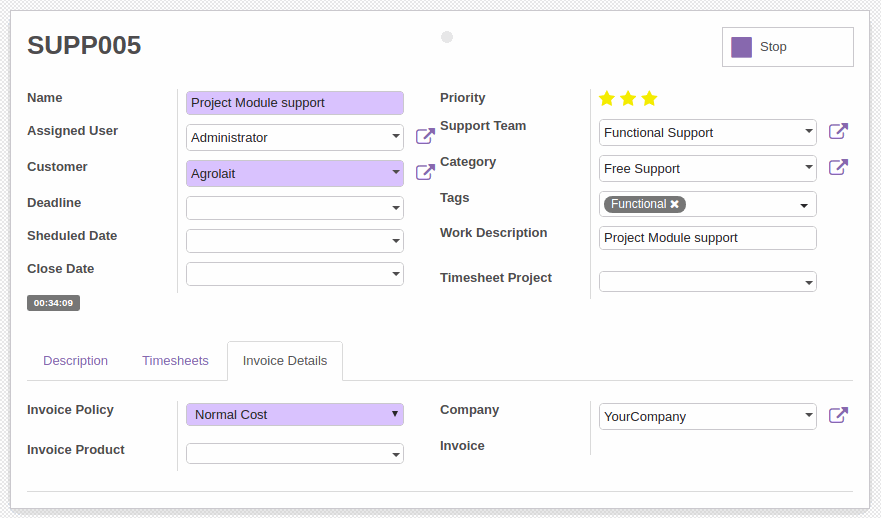Open Invoice Policy Normal Cost dropdown

click(x=295, y=415)
